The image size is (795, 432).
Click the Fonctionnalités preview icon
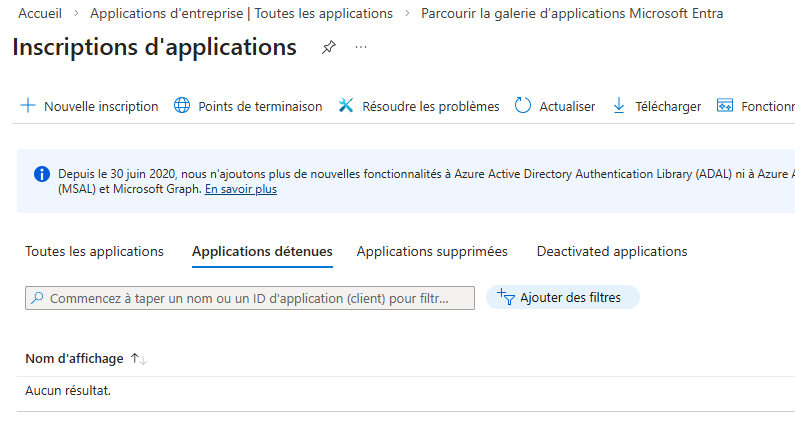coord(725,106)
